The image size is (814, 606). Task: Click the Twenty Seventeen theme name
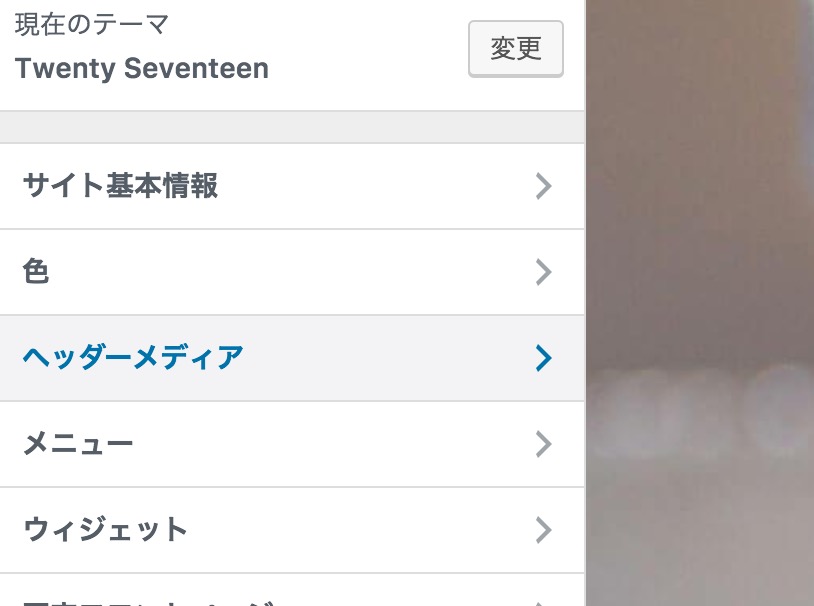pyautogui.click(x=142, y=69)
